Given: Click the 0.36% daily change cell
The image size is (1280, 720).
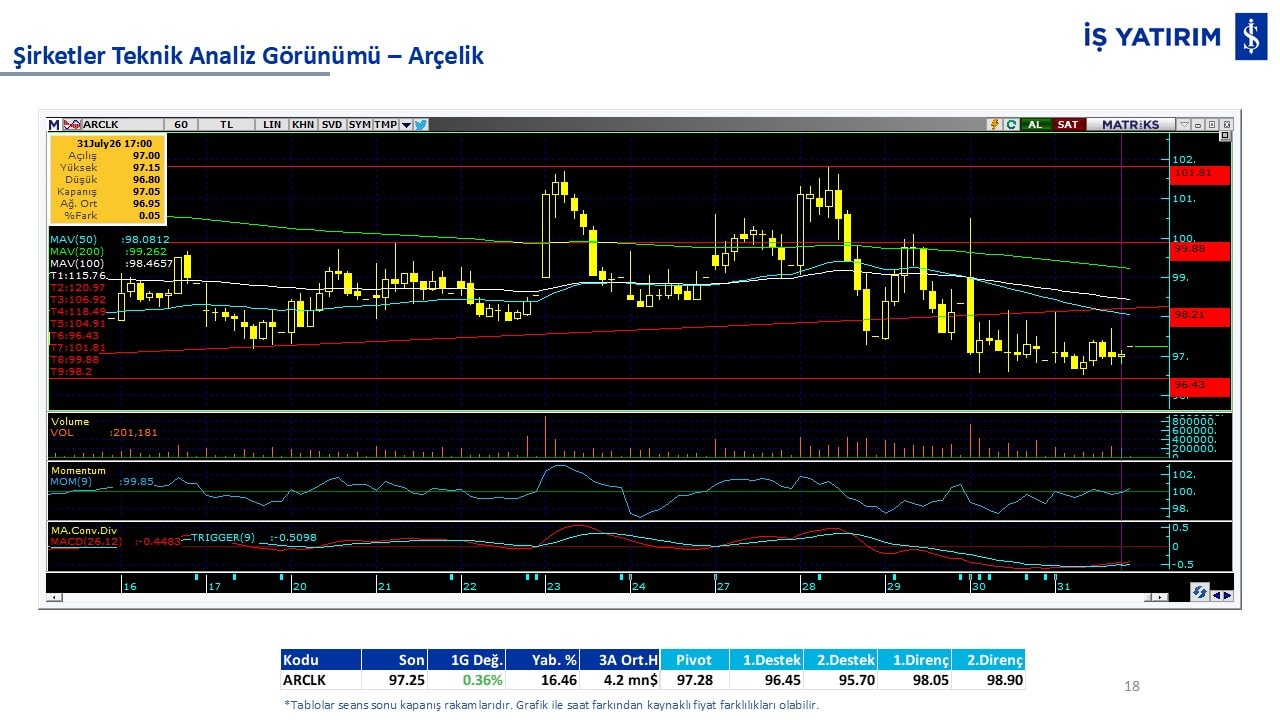Looking at the screenshot, I should point(467,680).
